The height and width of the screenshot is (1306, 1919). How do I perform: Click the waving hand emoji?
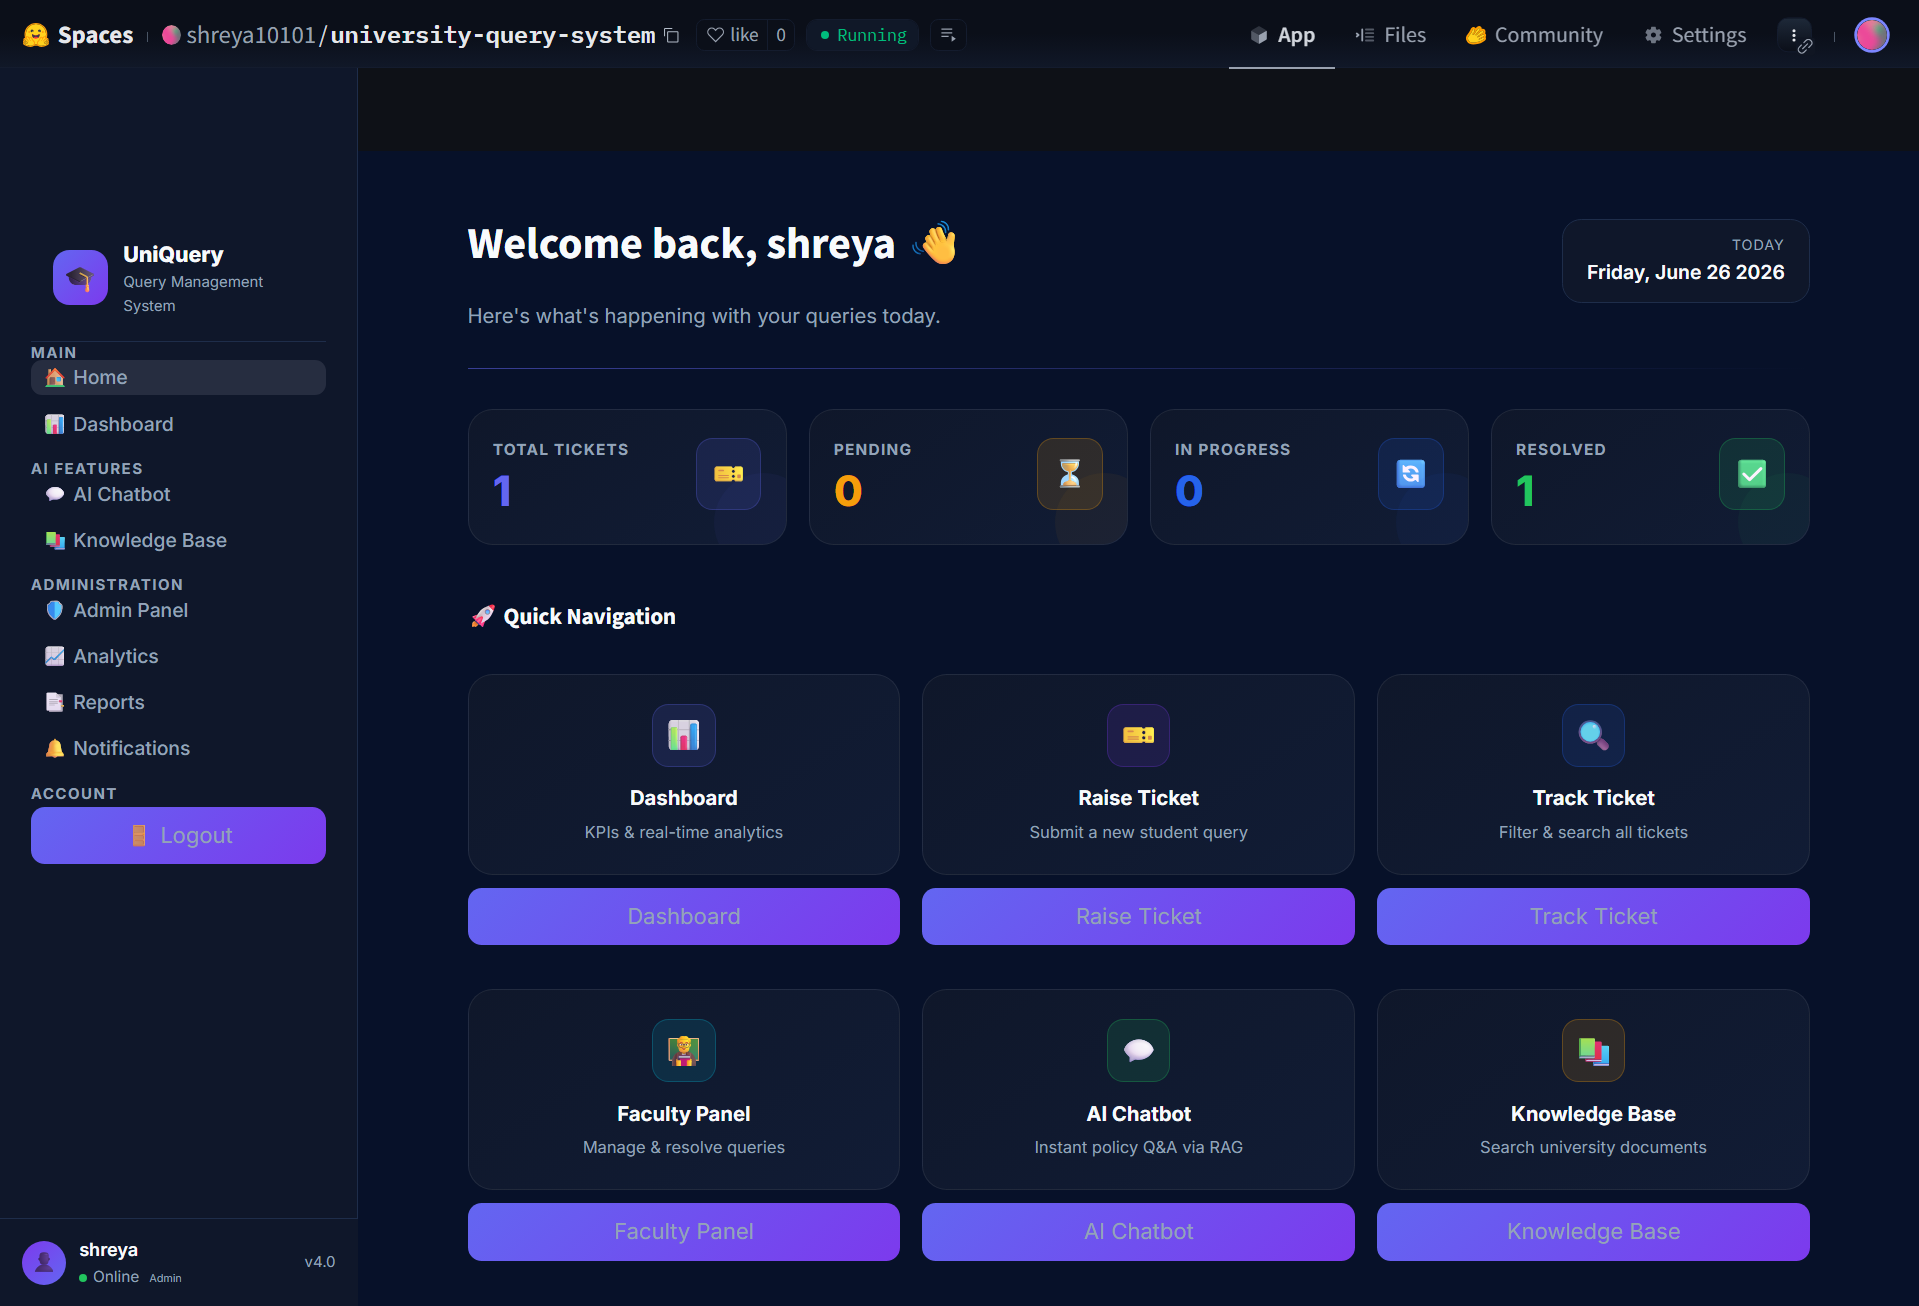click(x=937, y=243)
